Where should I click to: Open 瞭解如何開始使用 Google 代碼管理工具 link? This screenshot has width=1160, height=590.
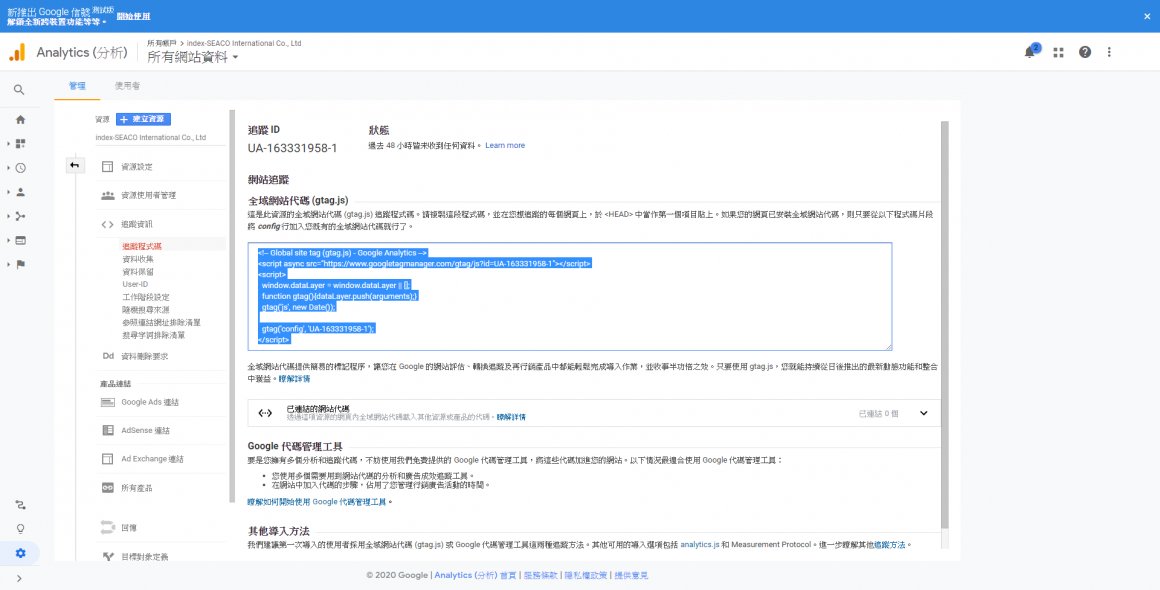click(x=317, y=502)
